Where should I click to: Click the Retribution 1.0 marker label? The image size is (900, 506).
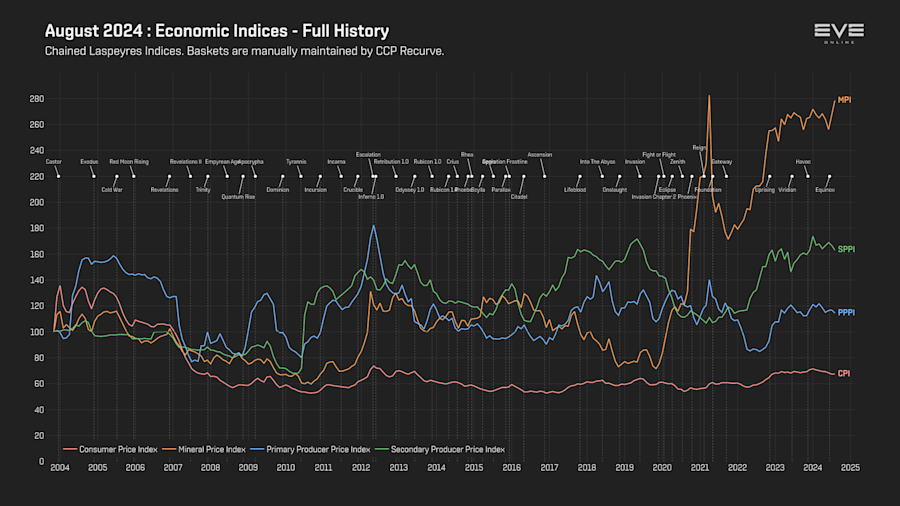pyautogui.click(x=391, y=162)
